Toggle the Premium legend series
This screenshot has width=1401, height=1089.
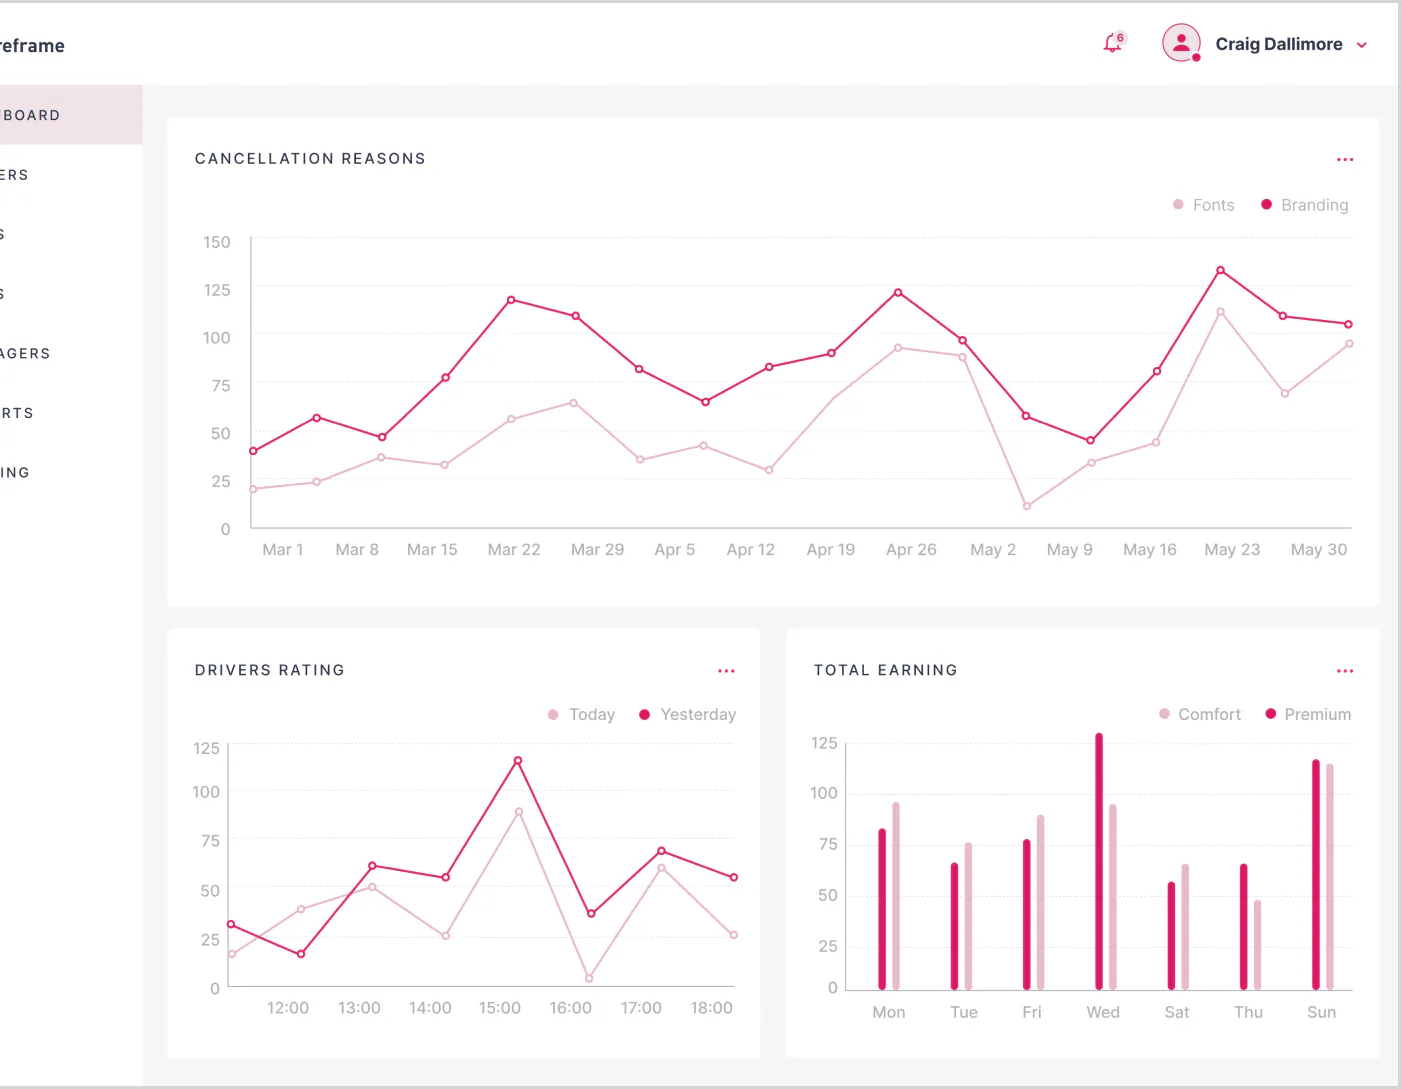pos(1307,714)
